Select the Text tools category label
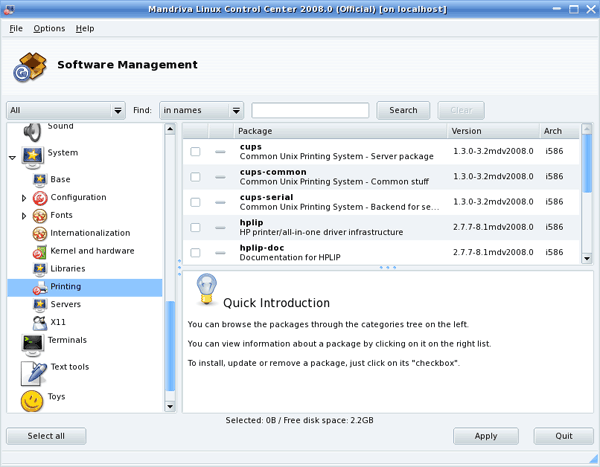600x467 pixels. coord(70,367)
